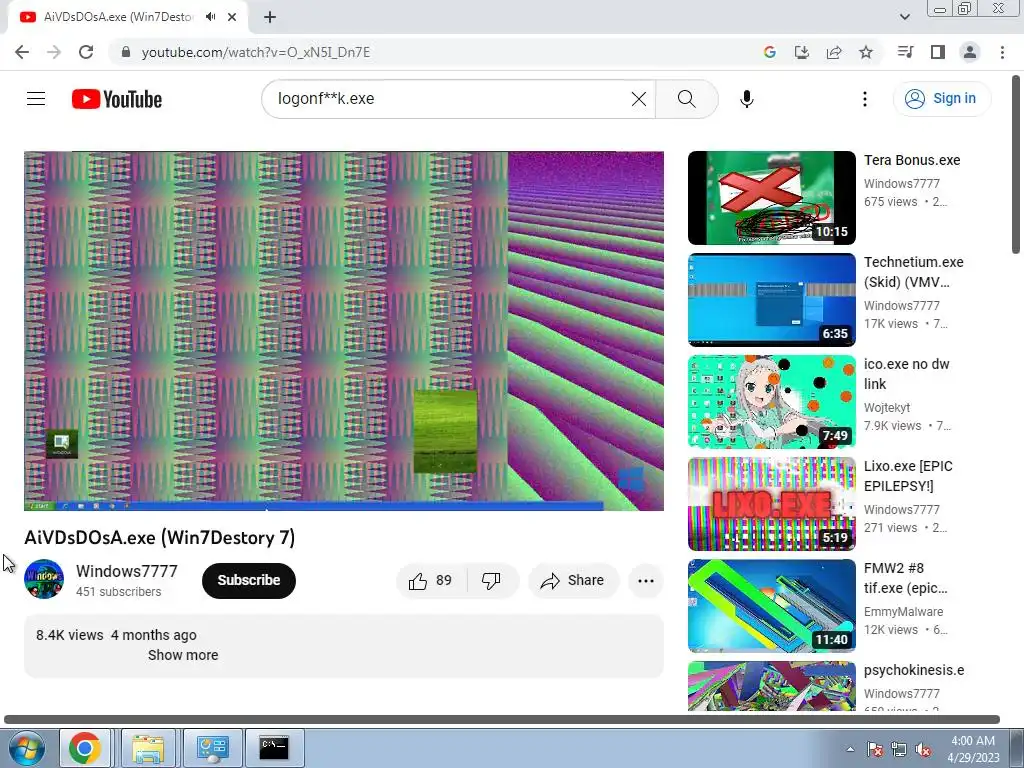The width and height of the screenshot is (1024, 768).
Task: Select the AiVDsDOsA.exe YouTube tab
Action: 128,17
